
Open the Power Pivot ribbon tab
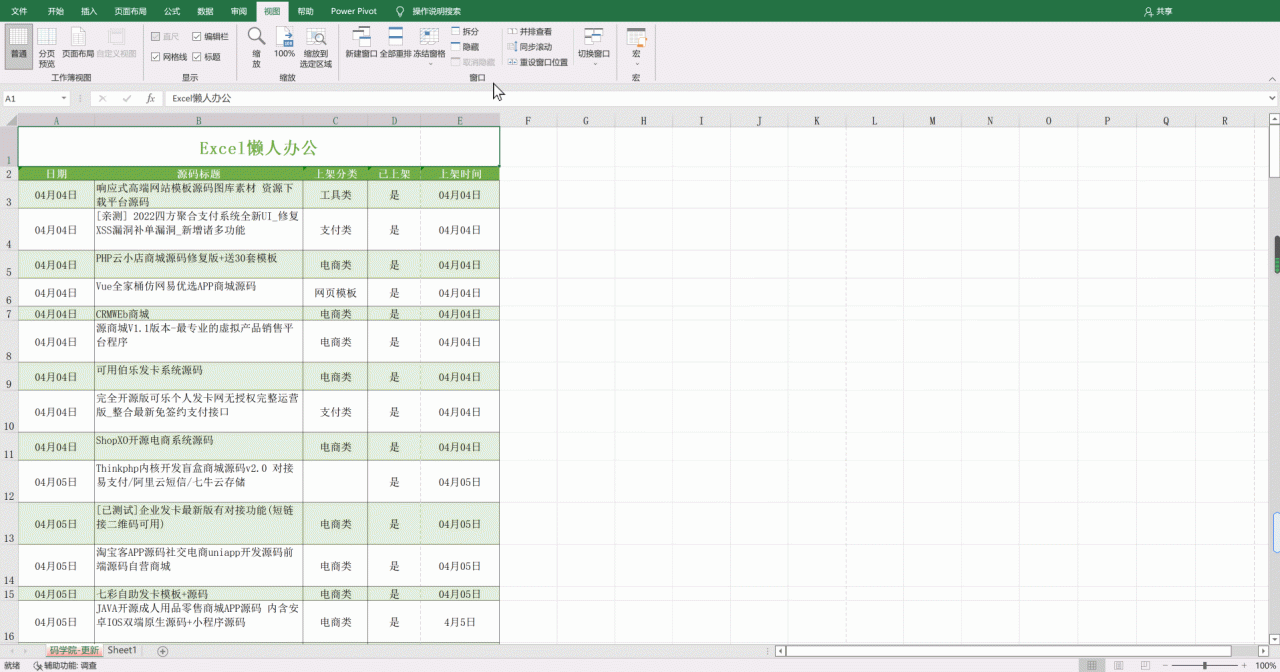(354, 11)
